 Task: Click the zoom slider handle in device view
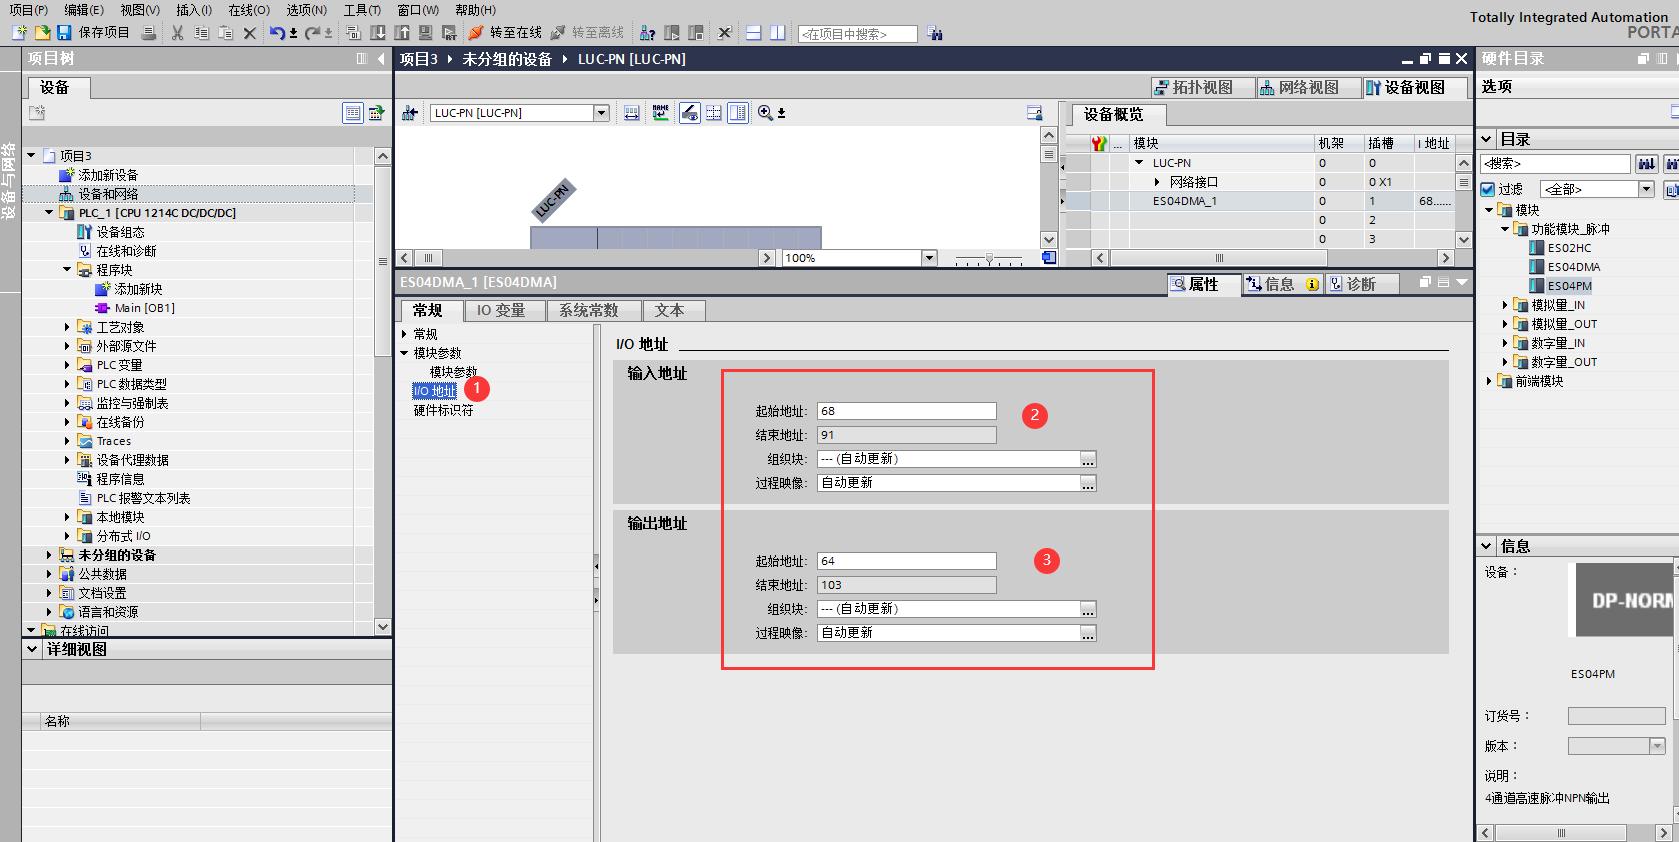(x=989, y=258)
